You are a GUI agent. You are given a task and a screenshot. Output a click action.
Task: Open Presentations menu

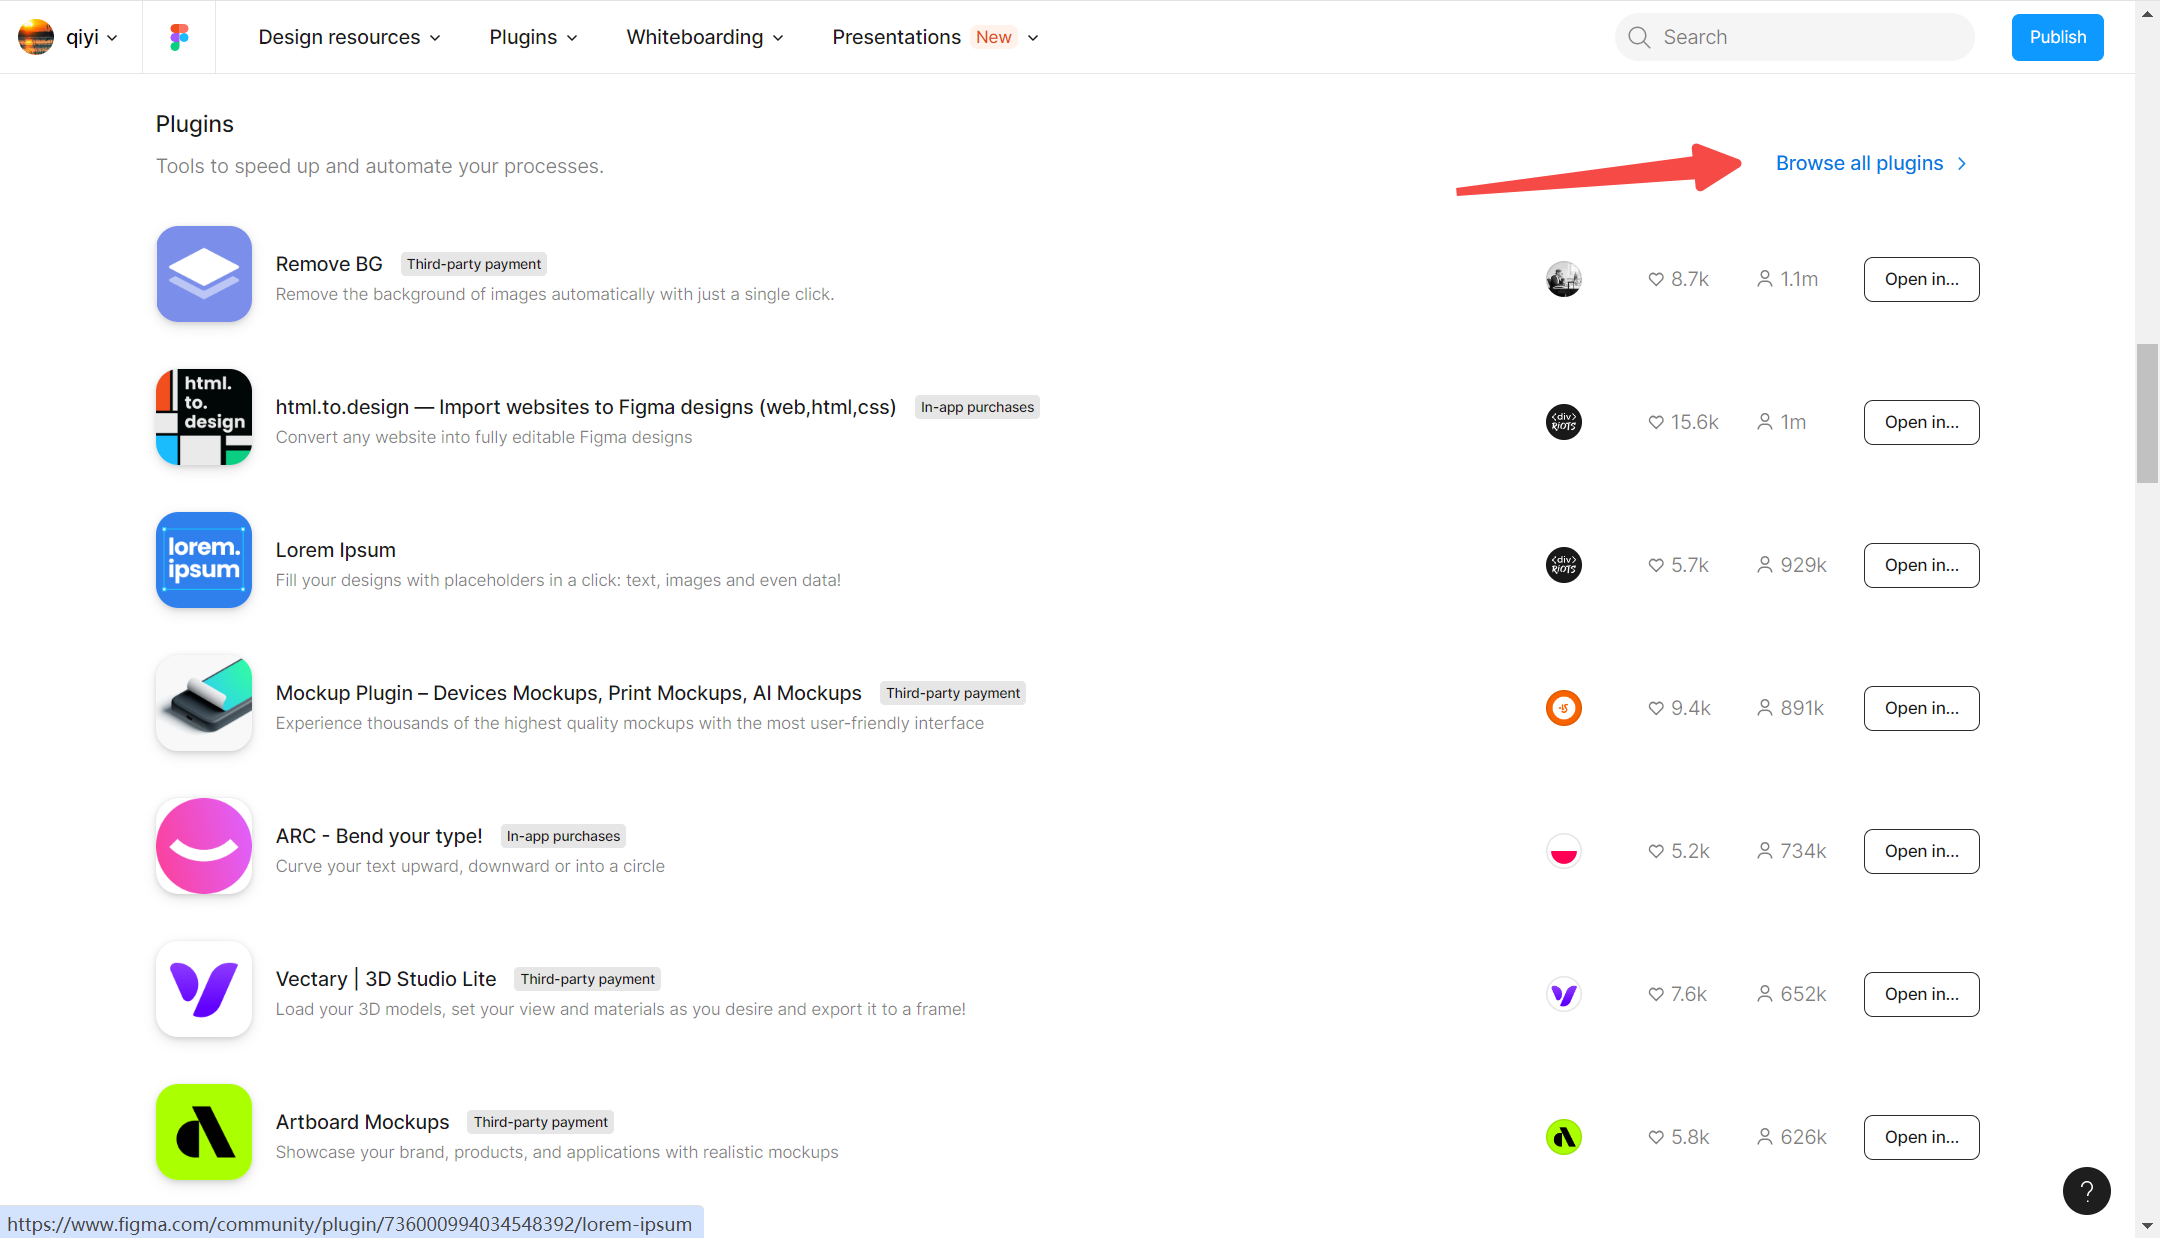pyautogui.click(x=896, y=37)
